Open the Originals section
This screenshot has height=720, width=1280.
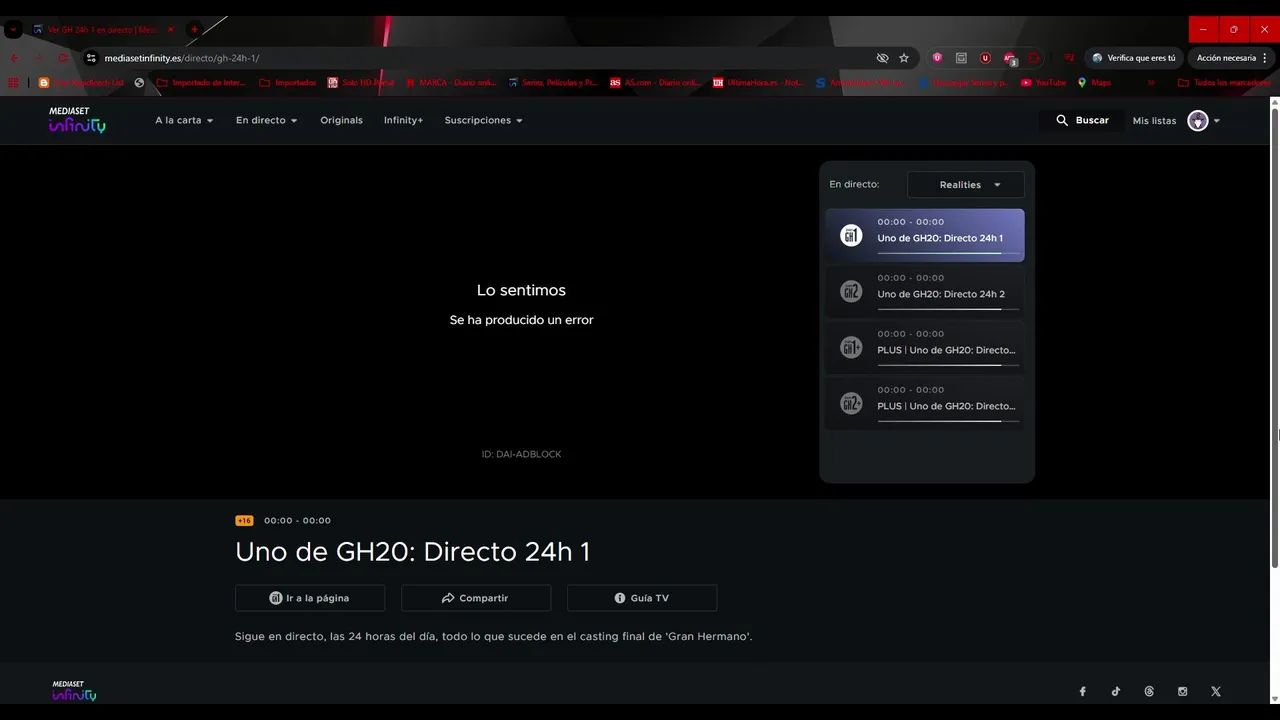click(341, 120)
